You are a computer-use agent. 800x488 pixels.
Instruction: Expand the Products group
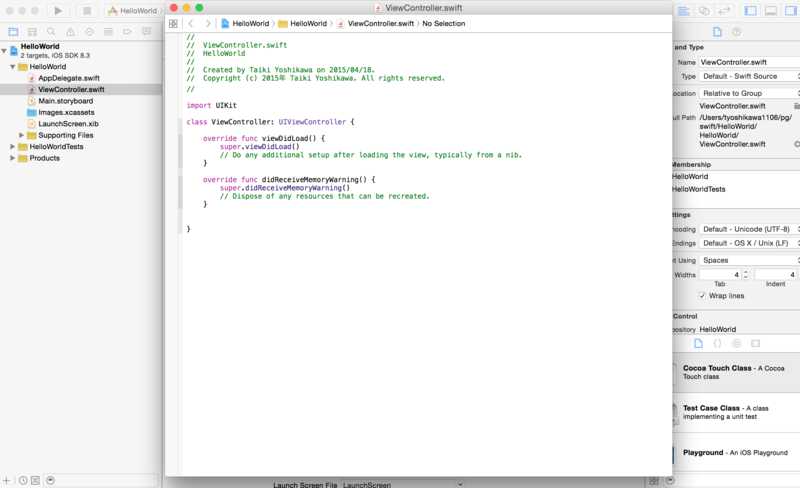12,158
